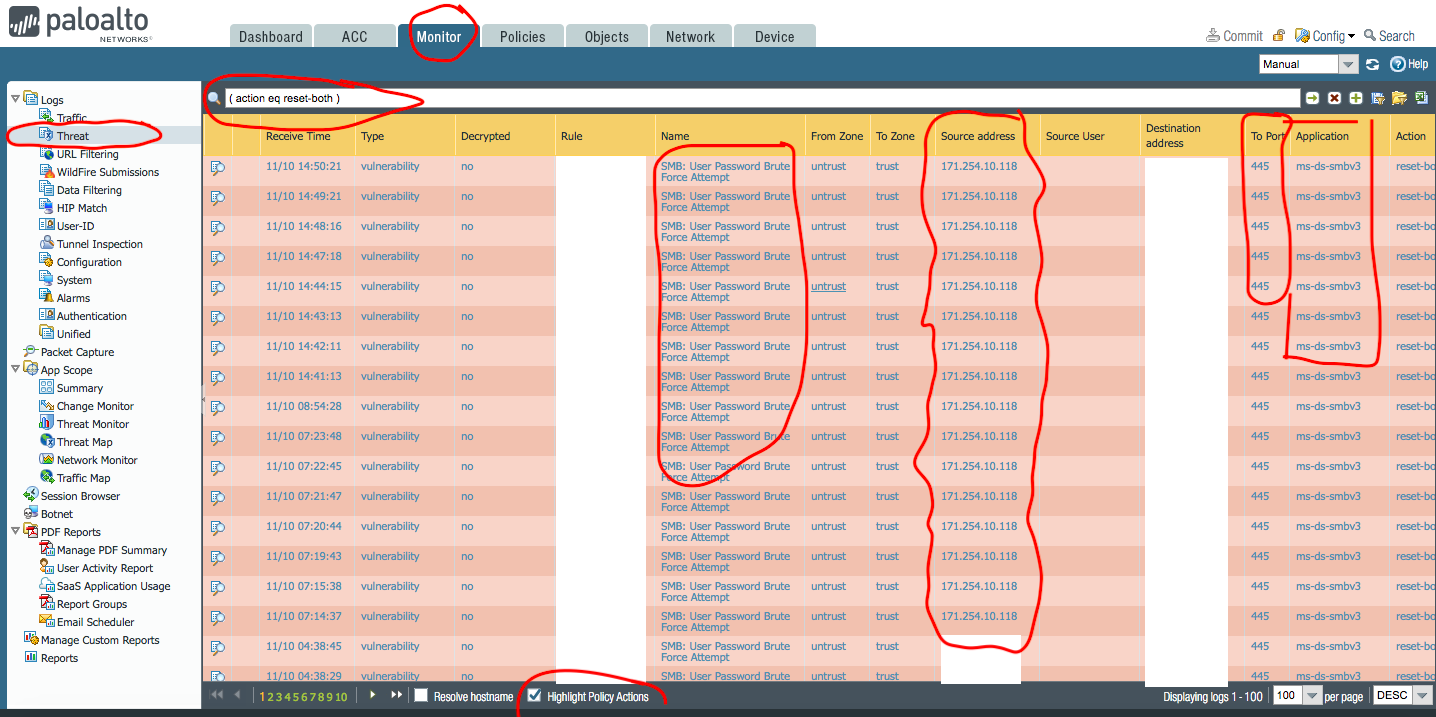Export logs with the Excel icon

(x=1420, y=98)
